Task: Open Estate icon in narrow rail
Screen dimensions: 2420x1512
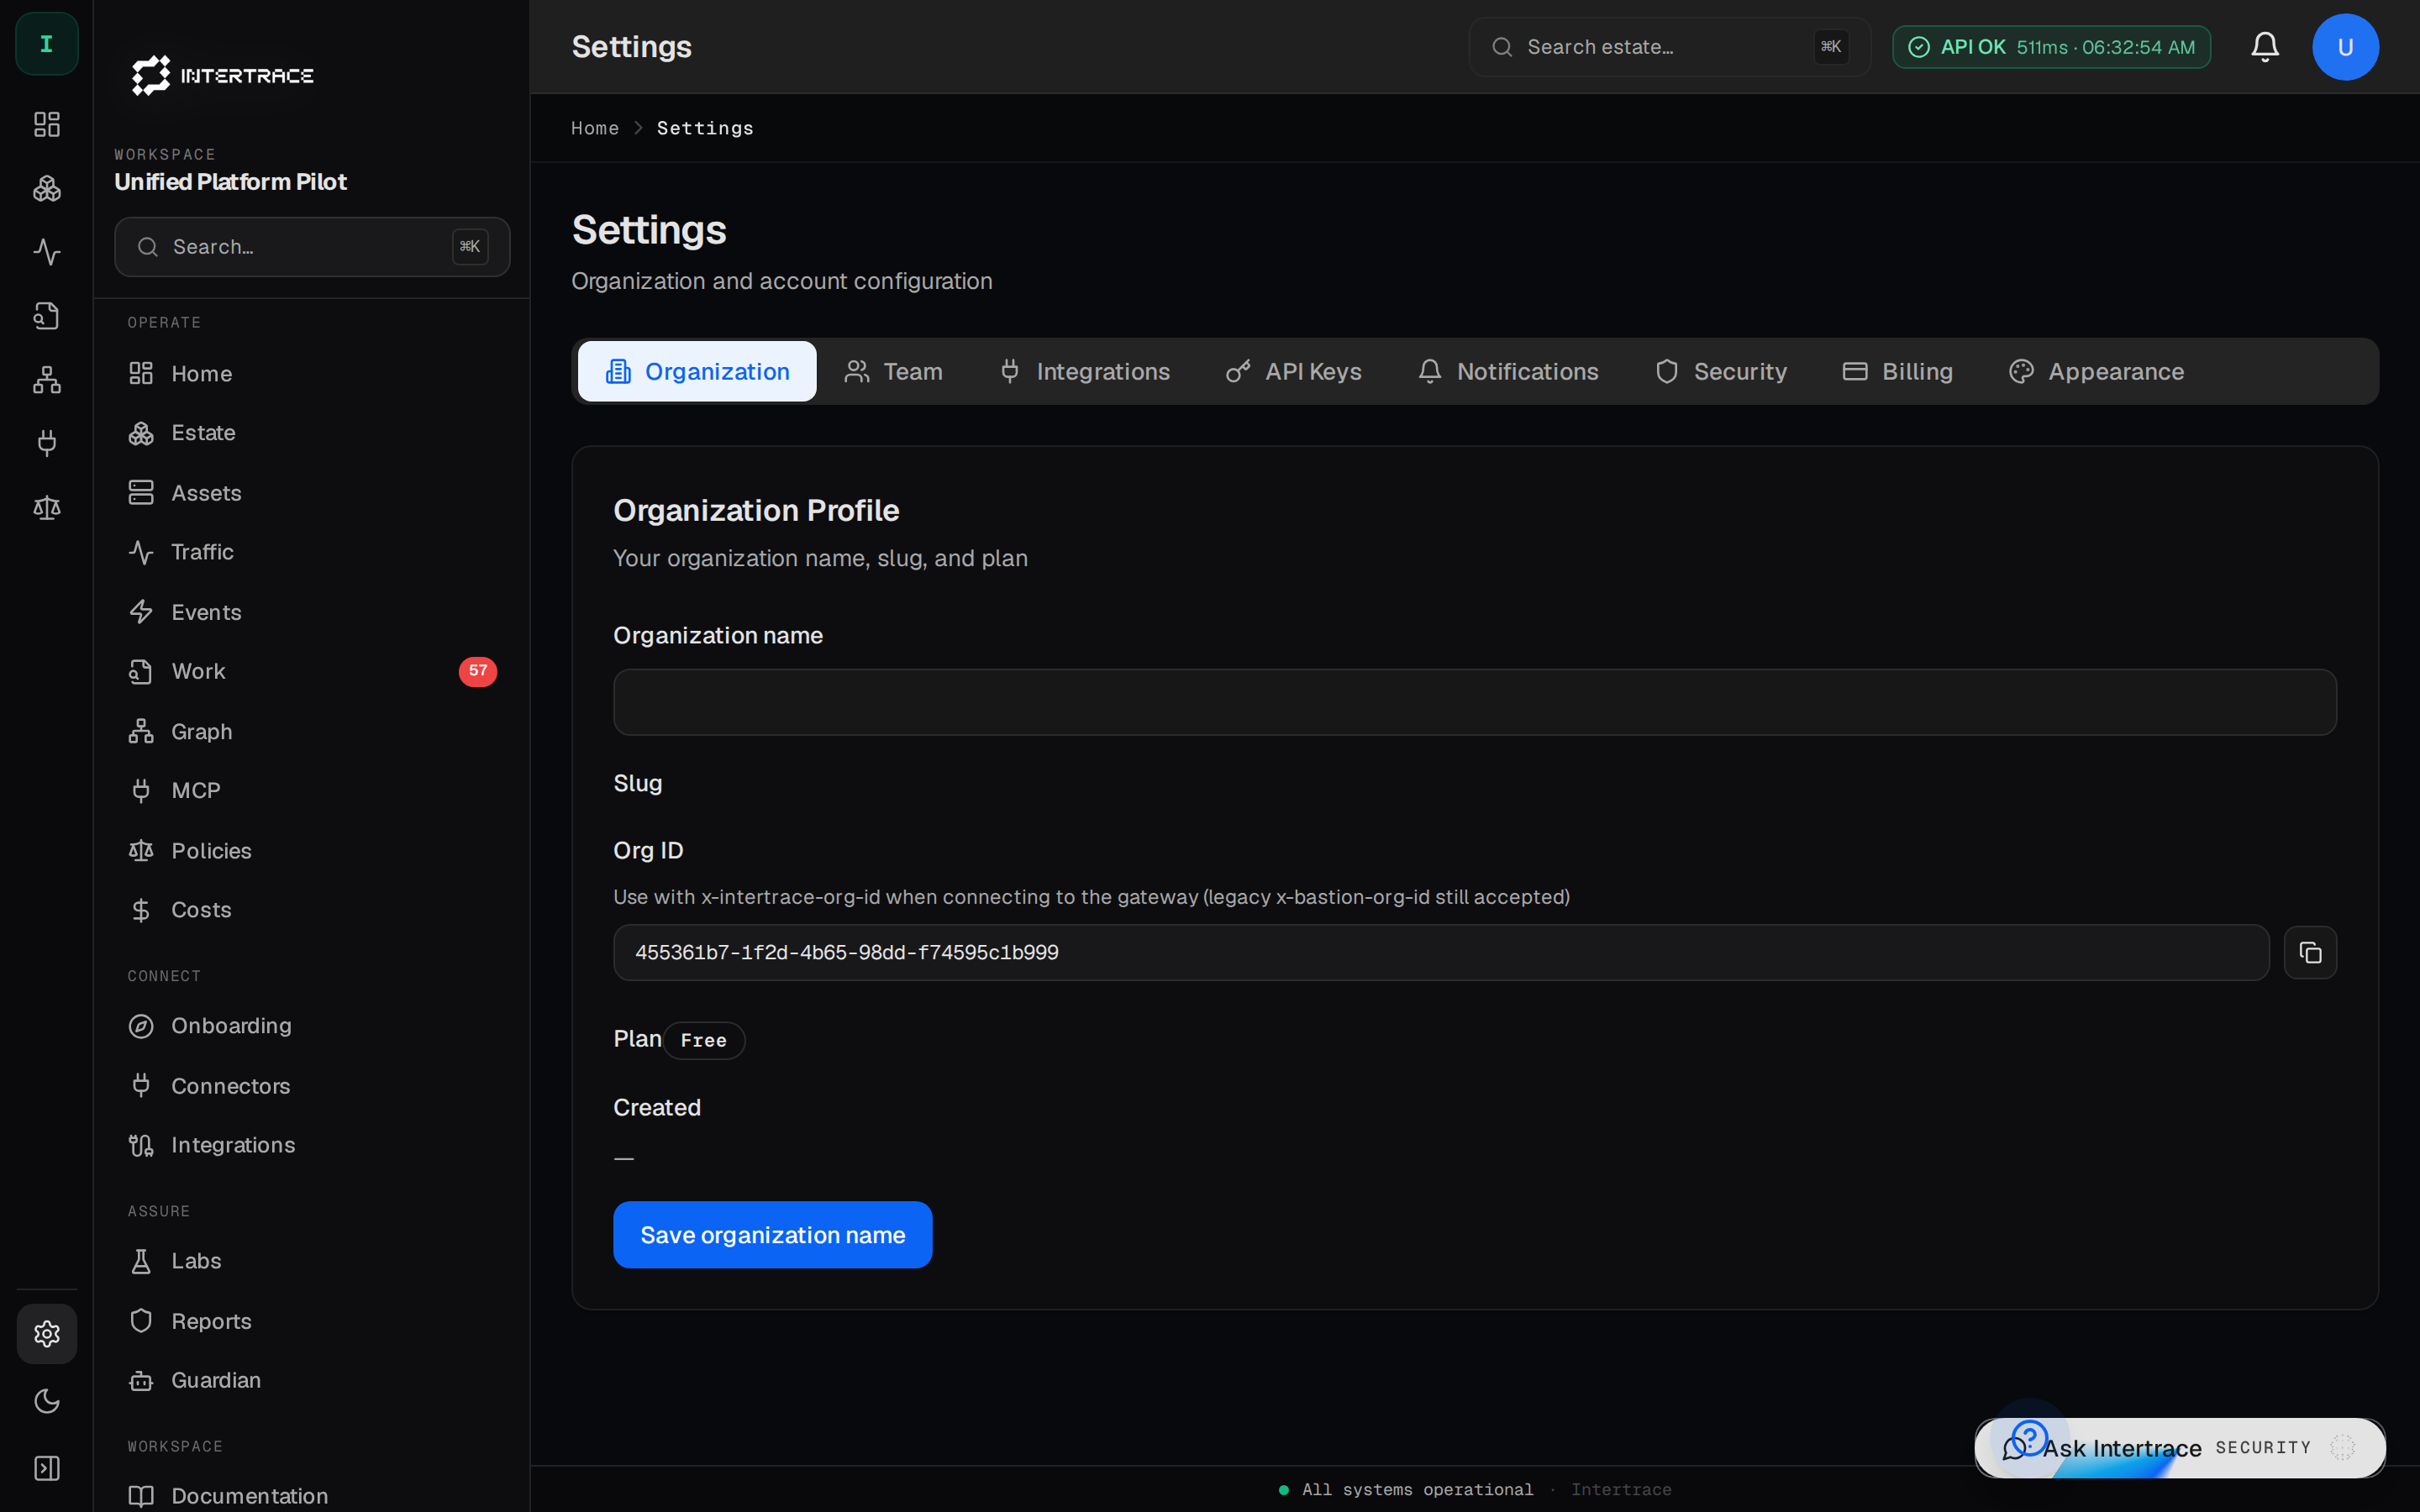Action: [47, 188]
